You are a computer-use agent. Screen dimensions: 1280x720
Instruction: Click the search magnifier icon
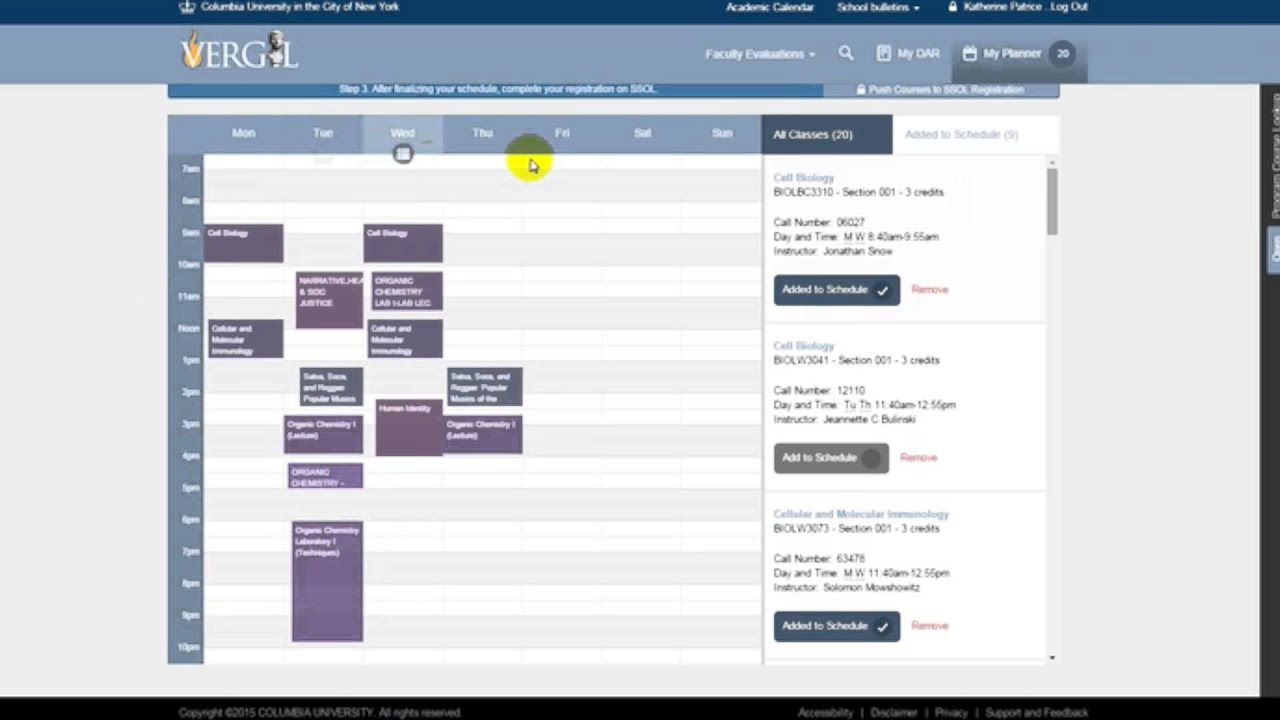pyautogui.click(x=846, y=54)
